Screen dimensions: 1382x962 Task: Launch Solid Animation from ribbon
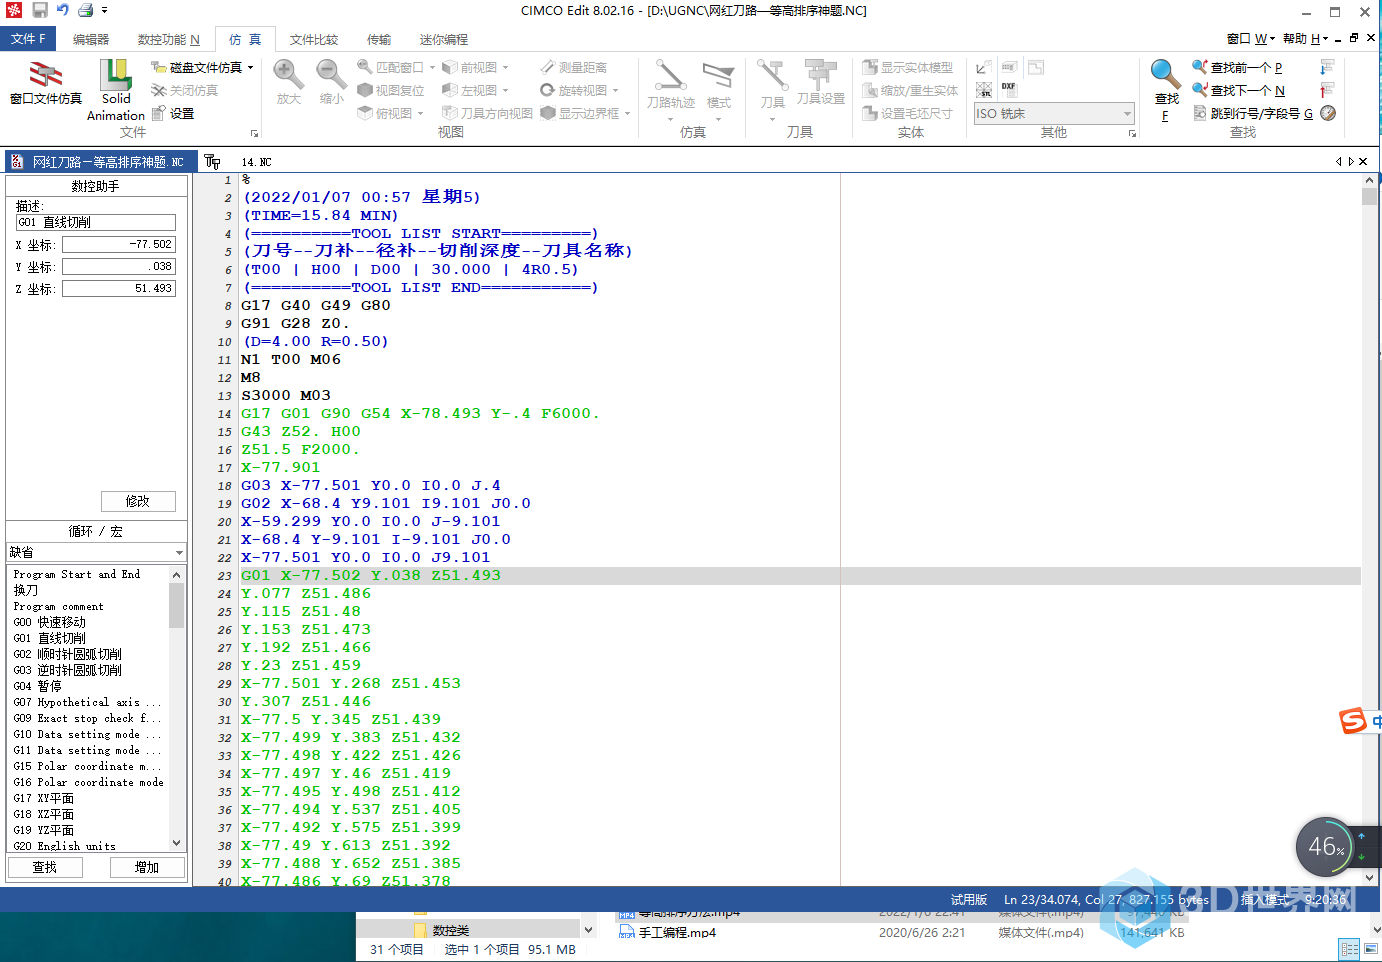(x=116, y=89)
